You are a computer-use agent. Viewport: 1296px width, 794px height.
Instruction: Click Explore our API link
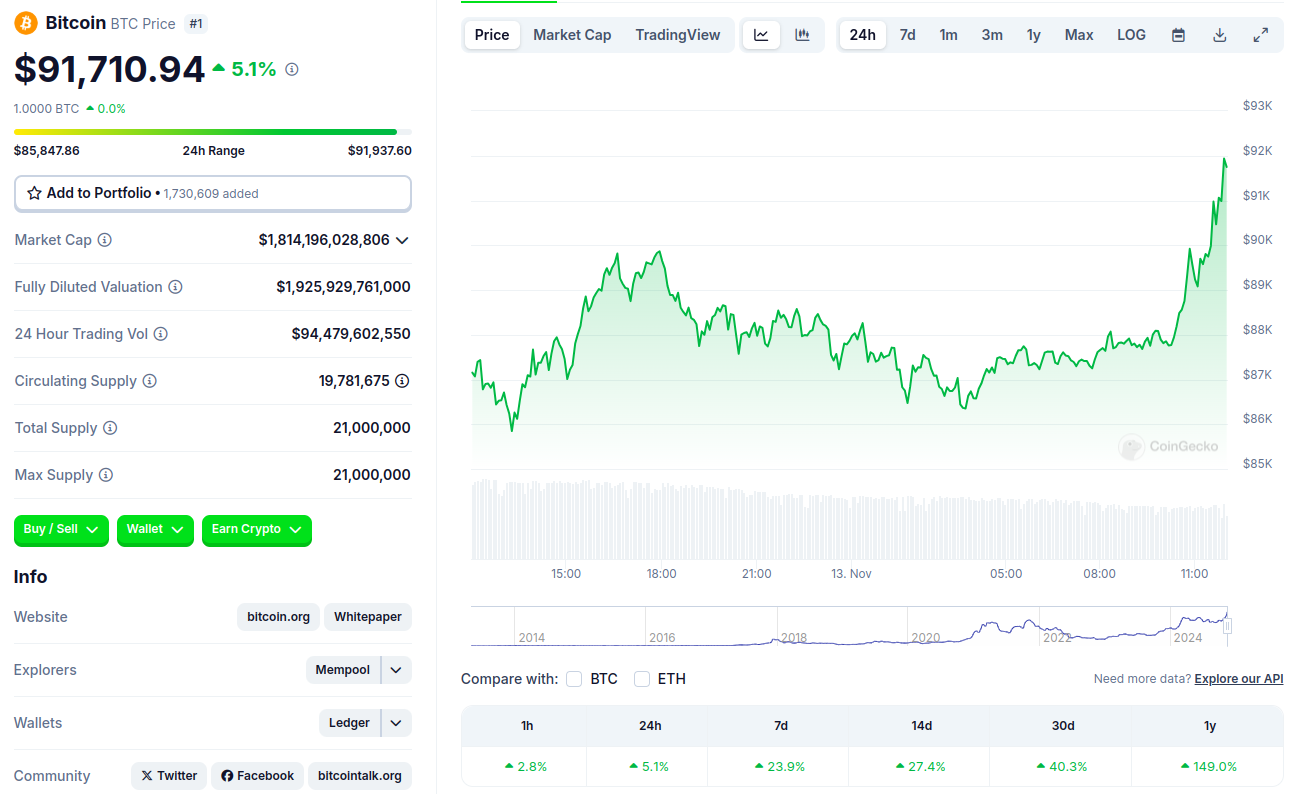[x=1239, y=679]
